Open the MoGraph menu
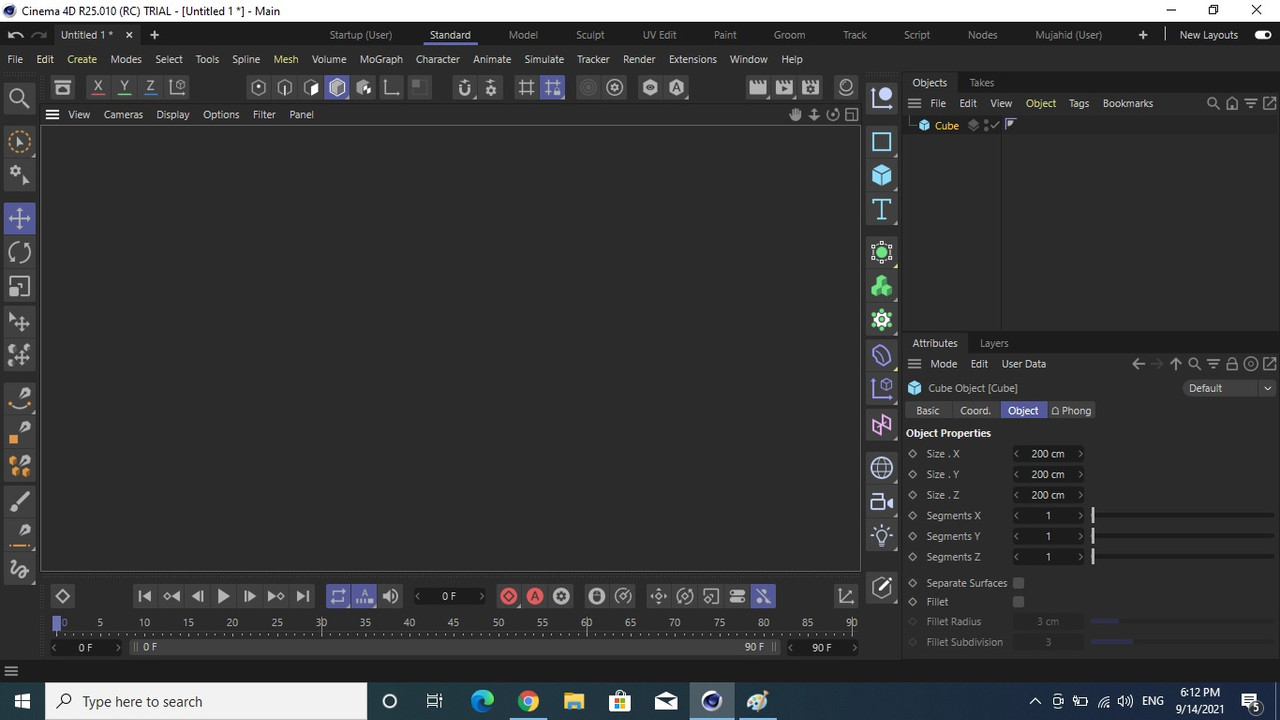The height and width of the screenshot is (720, 1280). point(381,59)
